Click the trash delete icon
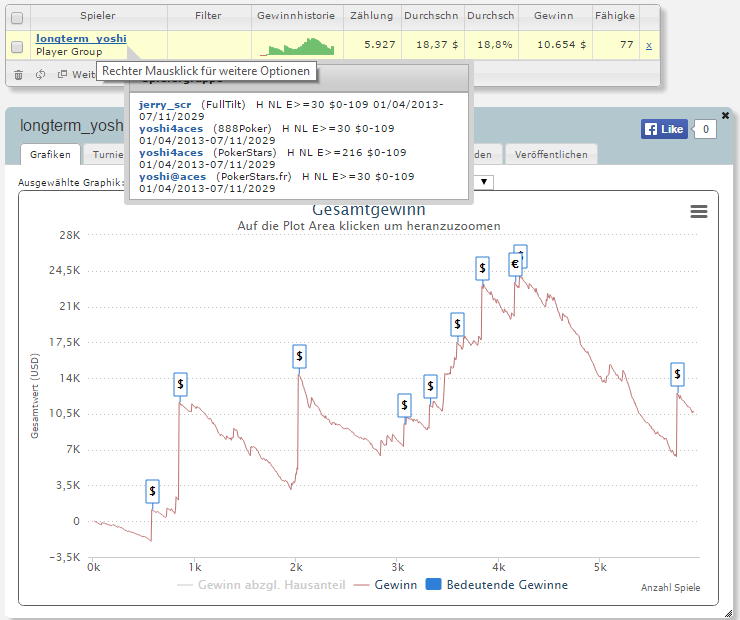This screenshot has height=620, width=740. pos(18,75)
